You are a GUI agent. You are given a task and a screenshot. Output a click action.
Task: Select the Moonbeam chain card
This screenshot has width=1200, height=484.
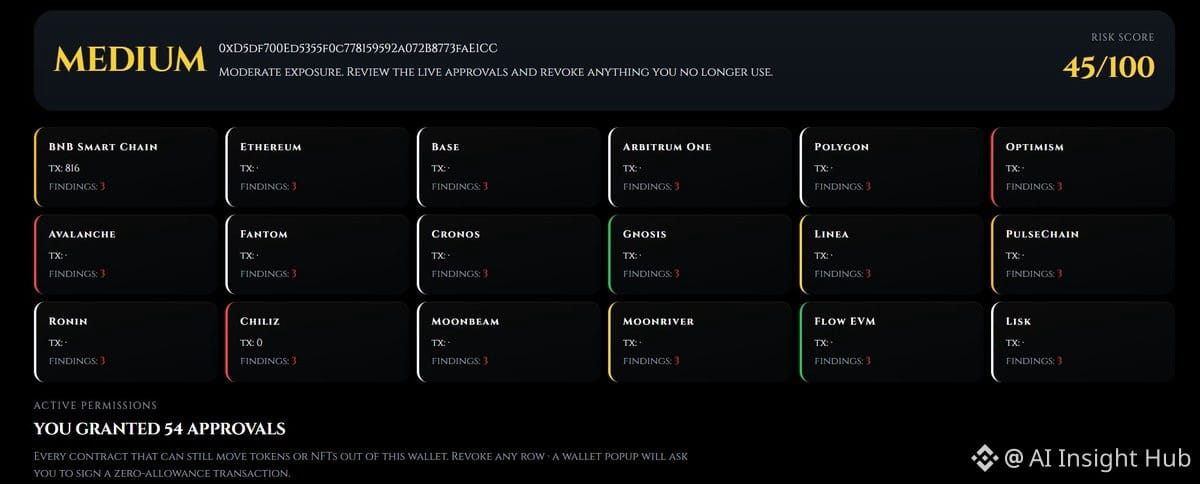click(508, 342)
